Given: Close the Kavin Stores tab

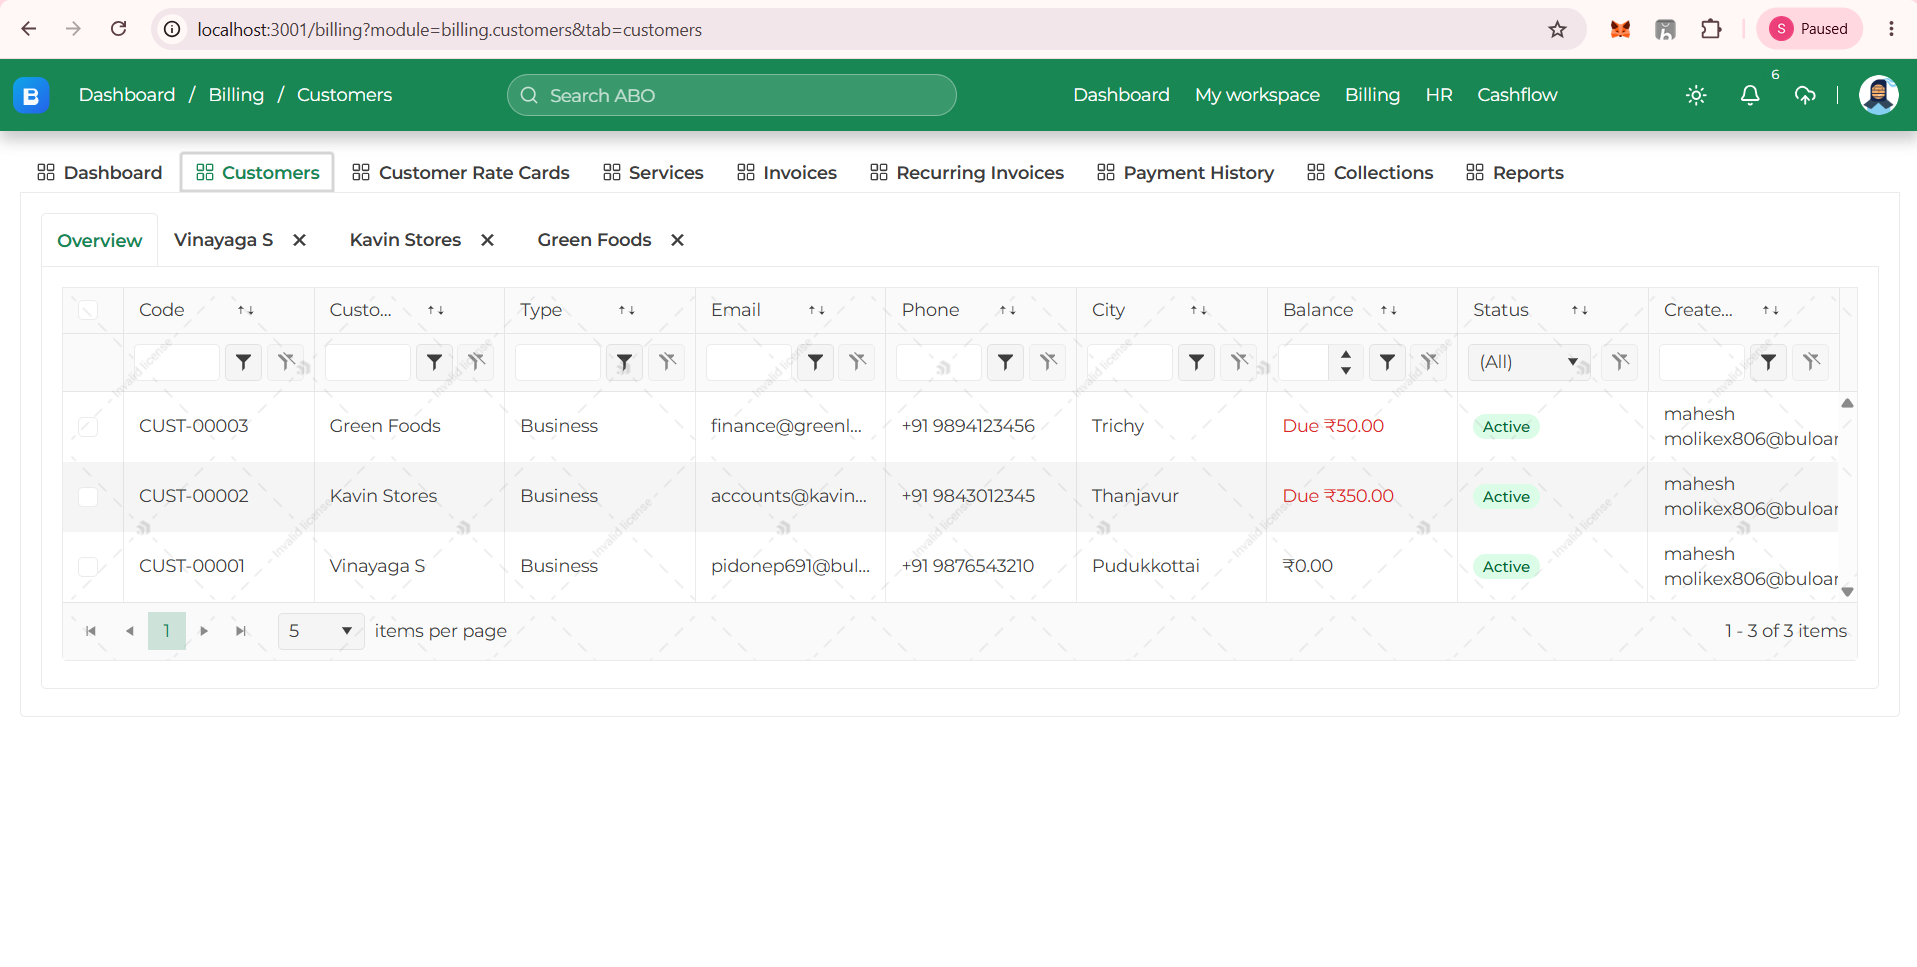Looking at the screenshot, I should click(x=487, y=240).
